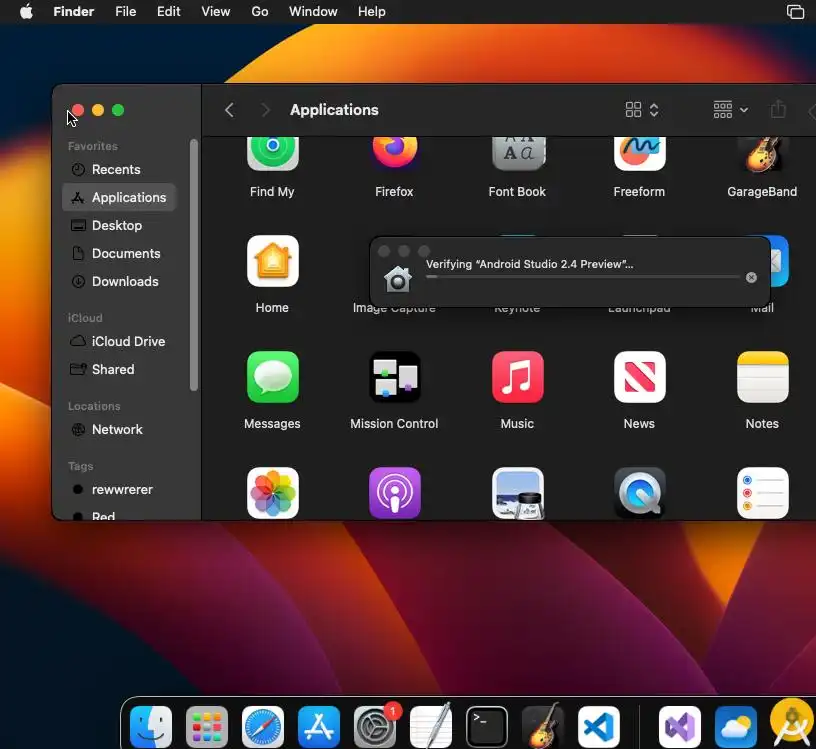Open GarageBand in the Applications folder

762,155
